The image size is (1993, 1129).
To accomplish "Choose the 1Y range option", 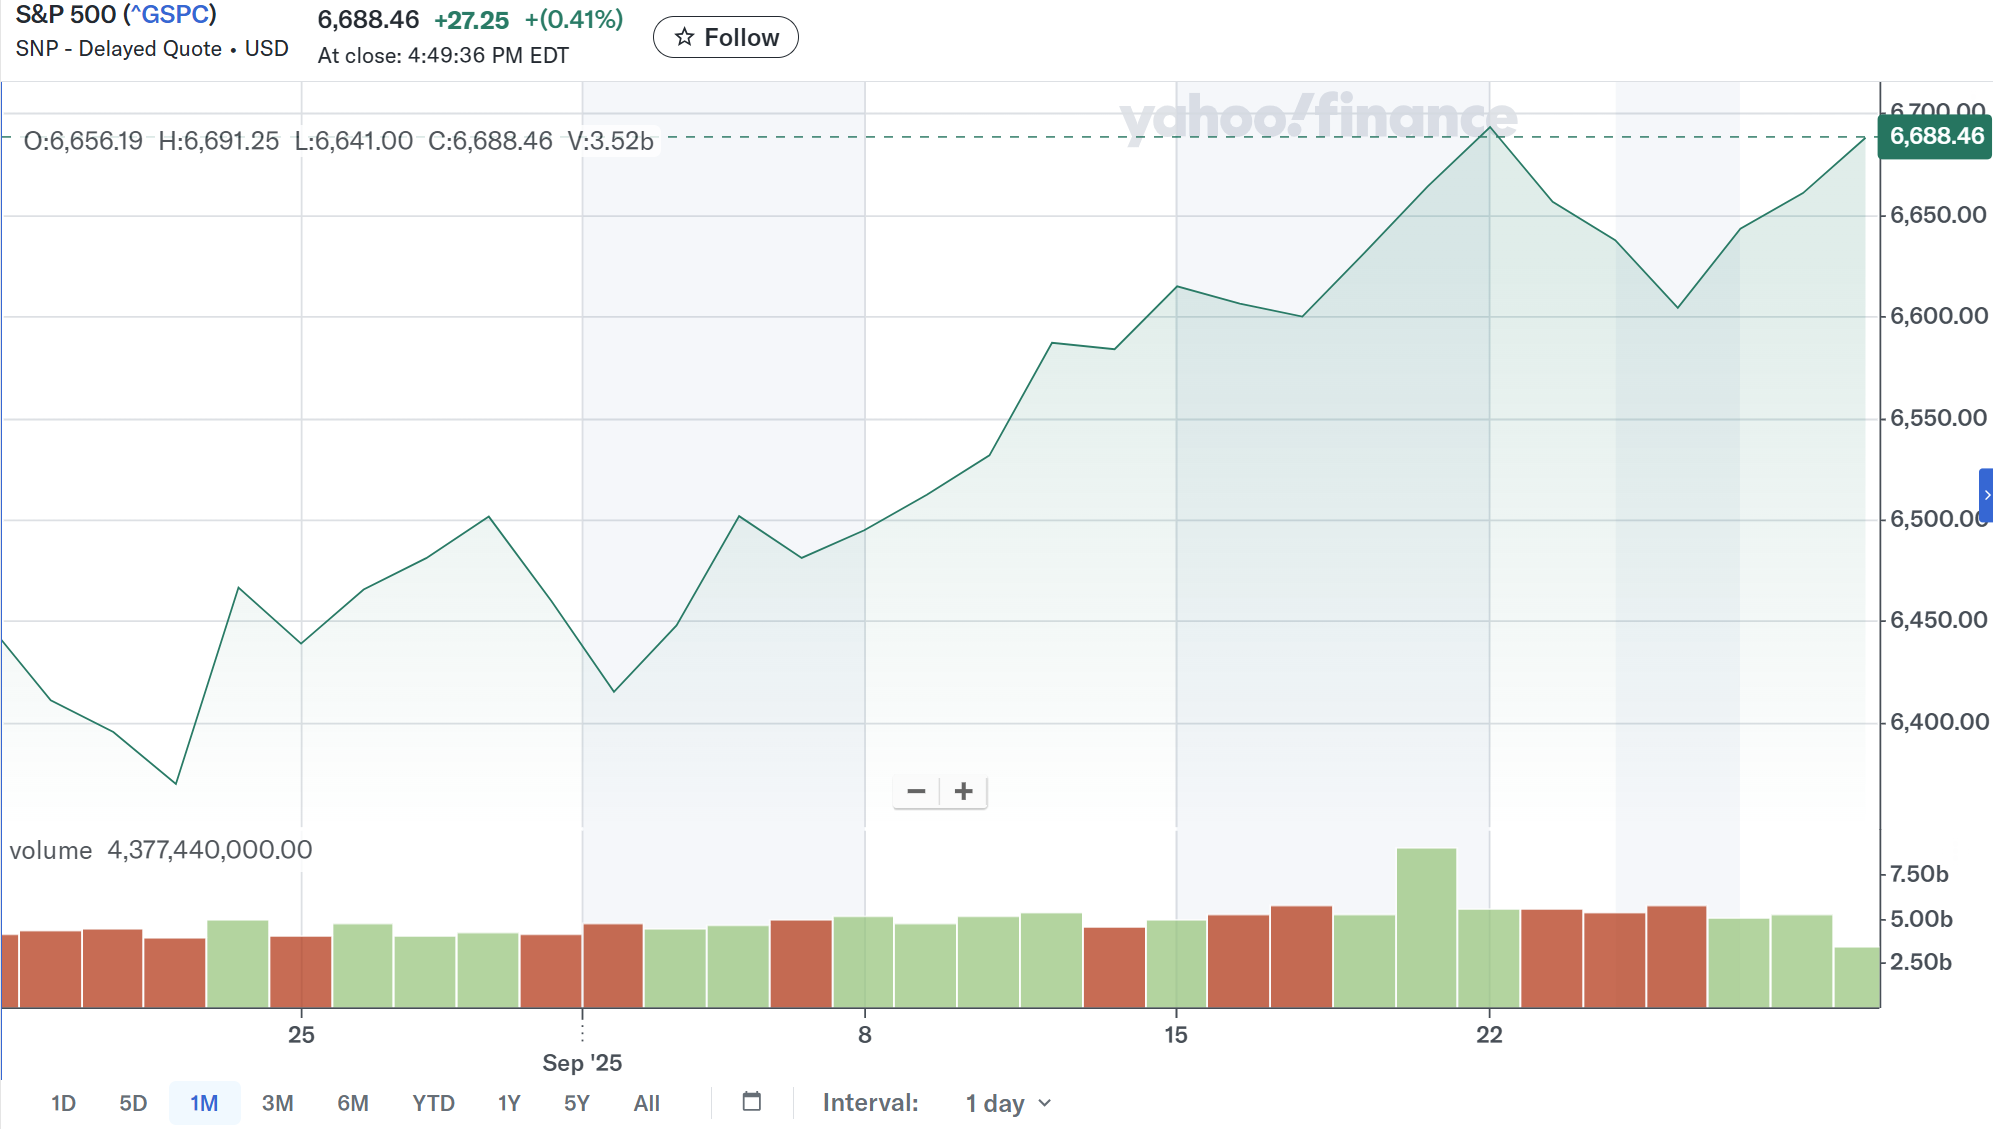I will coord(509,1103).
